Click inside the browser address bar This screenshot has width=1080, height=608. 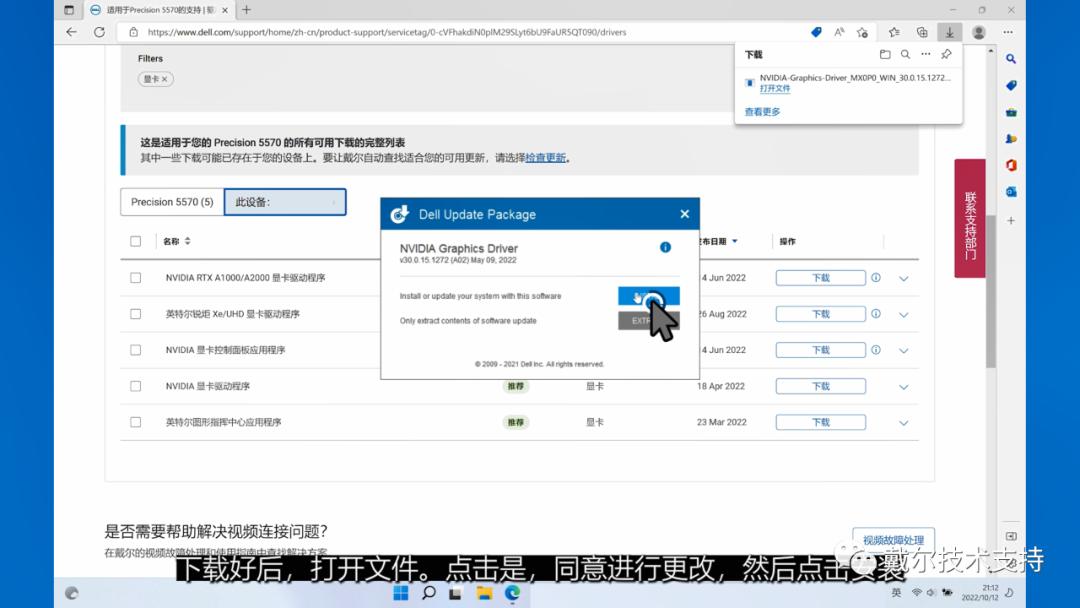(x=400, y=32)
